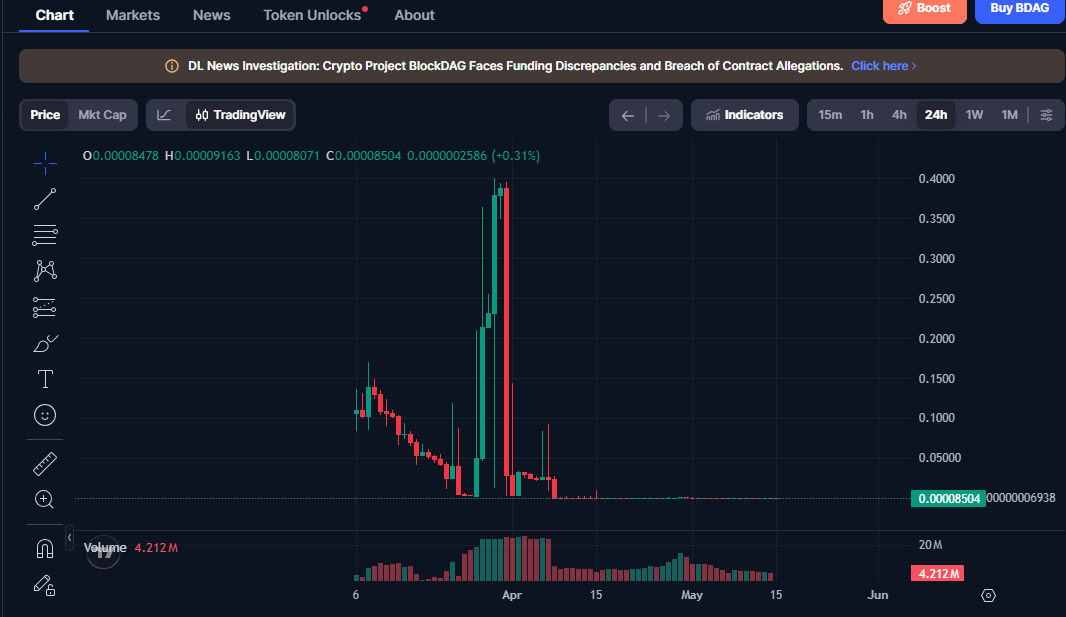Set interval to 1h
The width and height of the screenshot is (1066, 617).
pyautogui.click(x=867, y=115)
